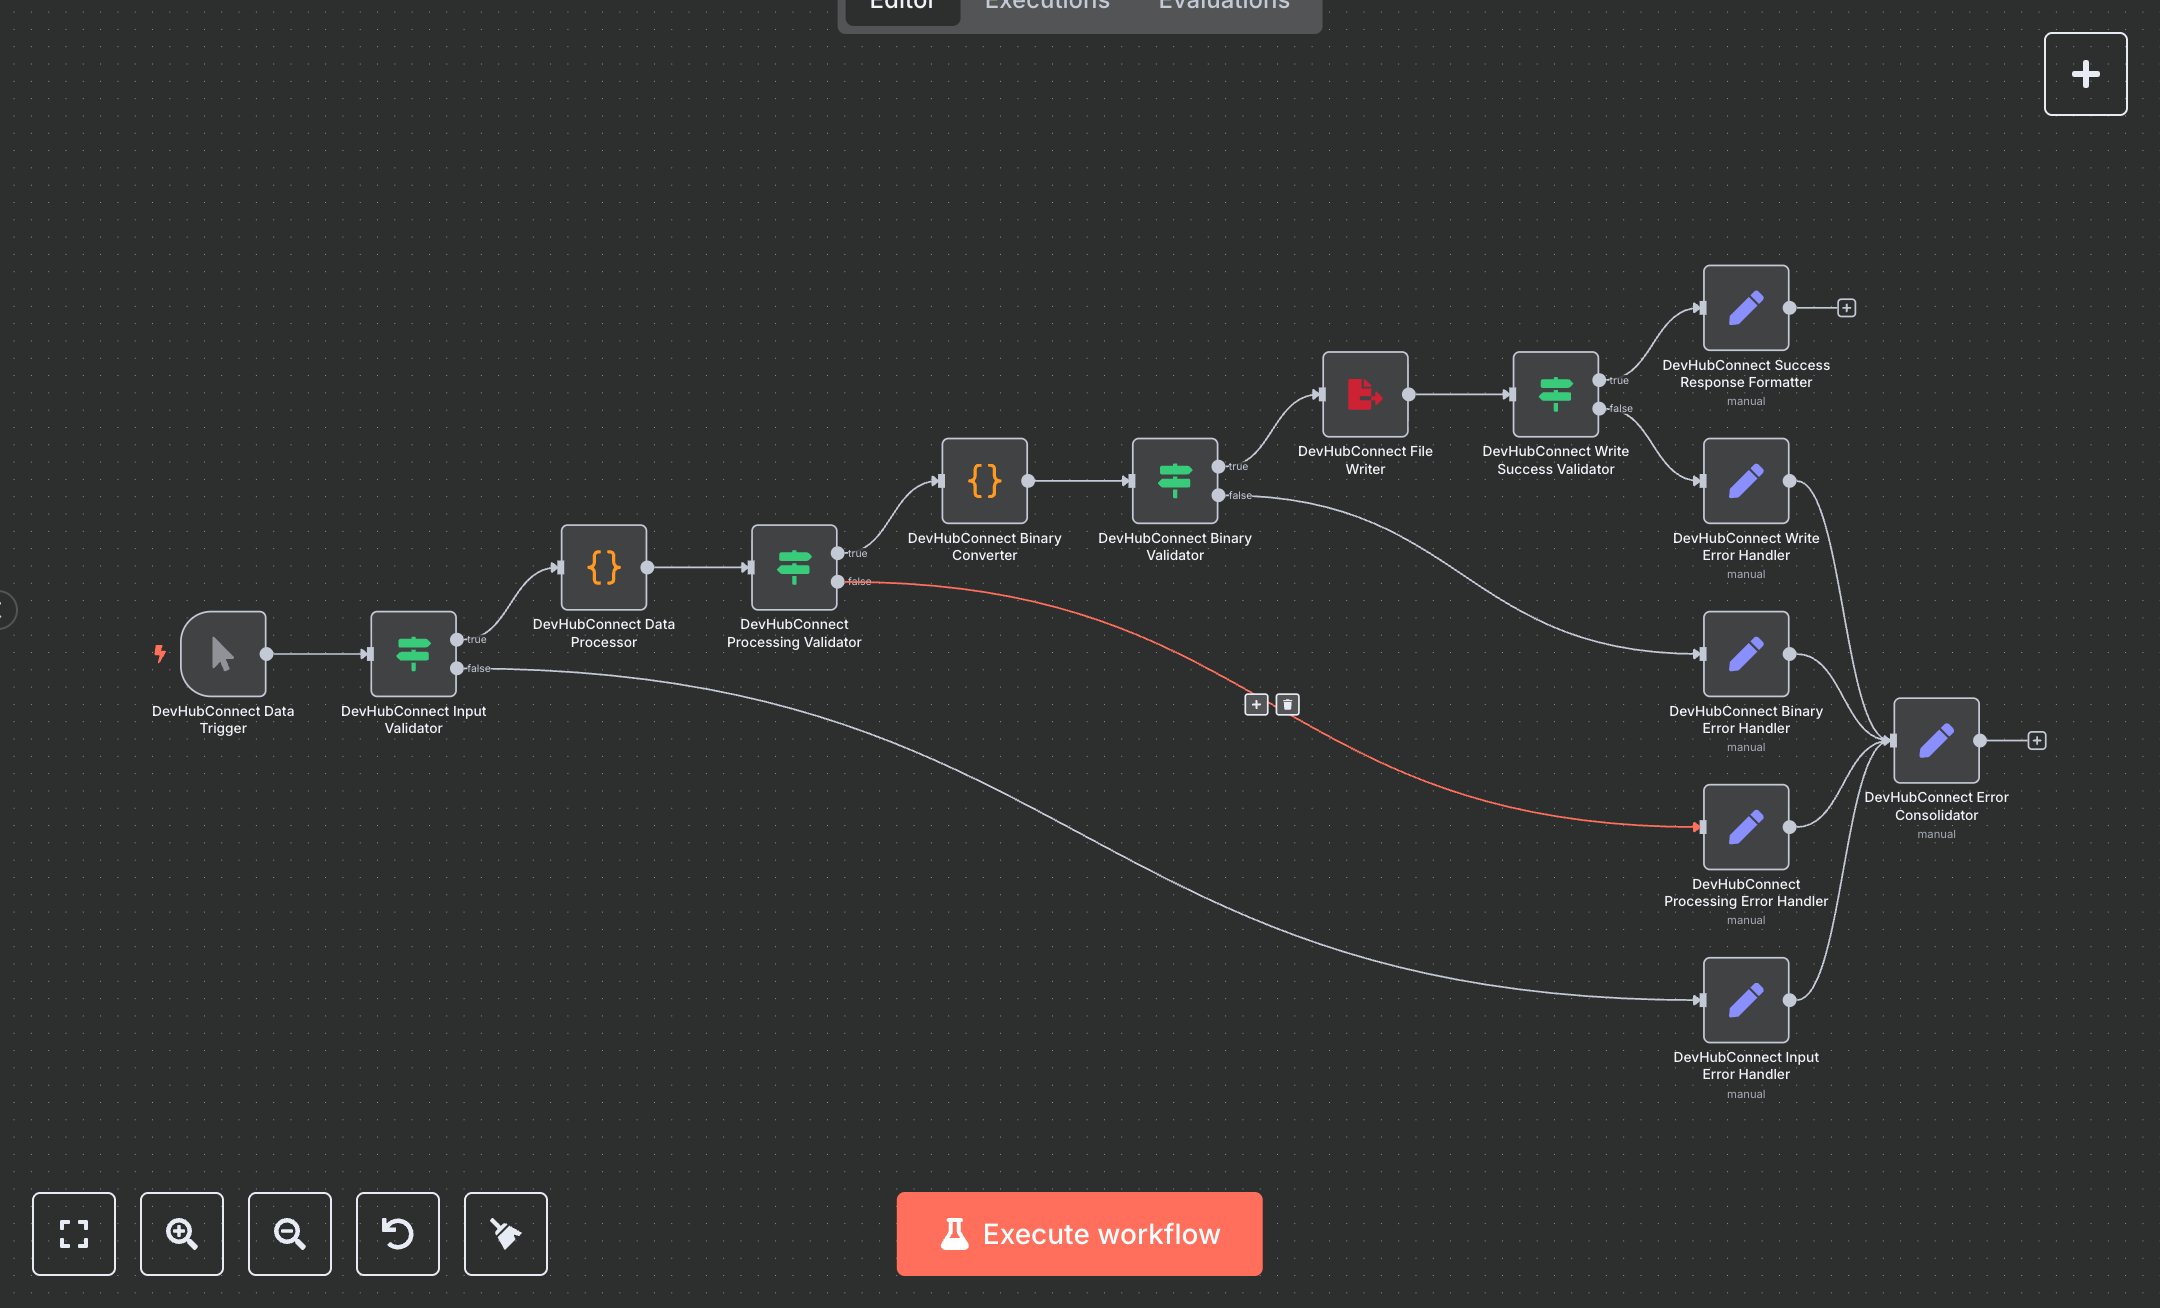
Task: Switch to the Evaluations tab
Action: (1222, 6)
